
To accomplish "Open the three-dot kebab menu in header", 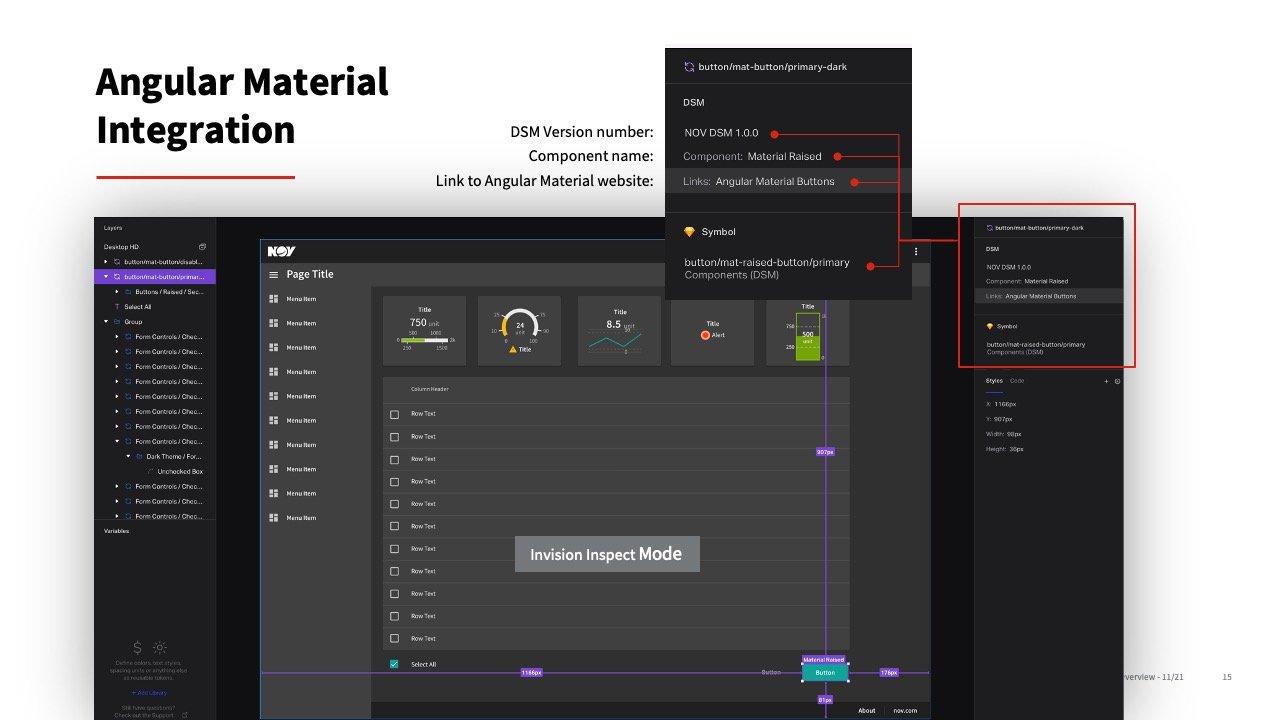I will point(916,252).
